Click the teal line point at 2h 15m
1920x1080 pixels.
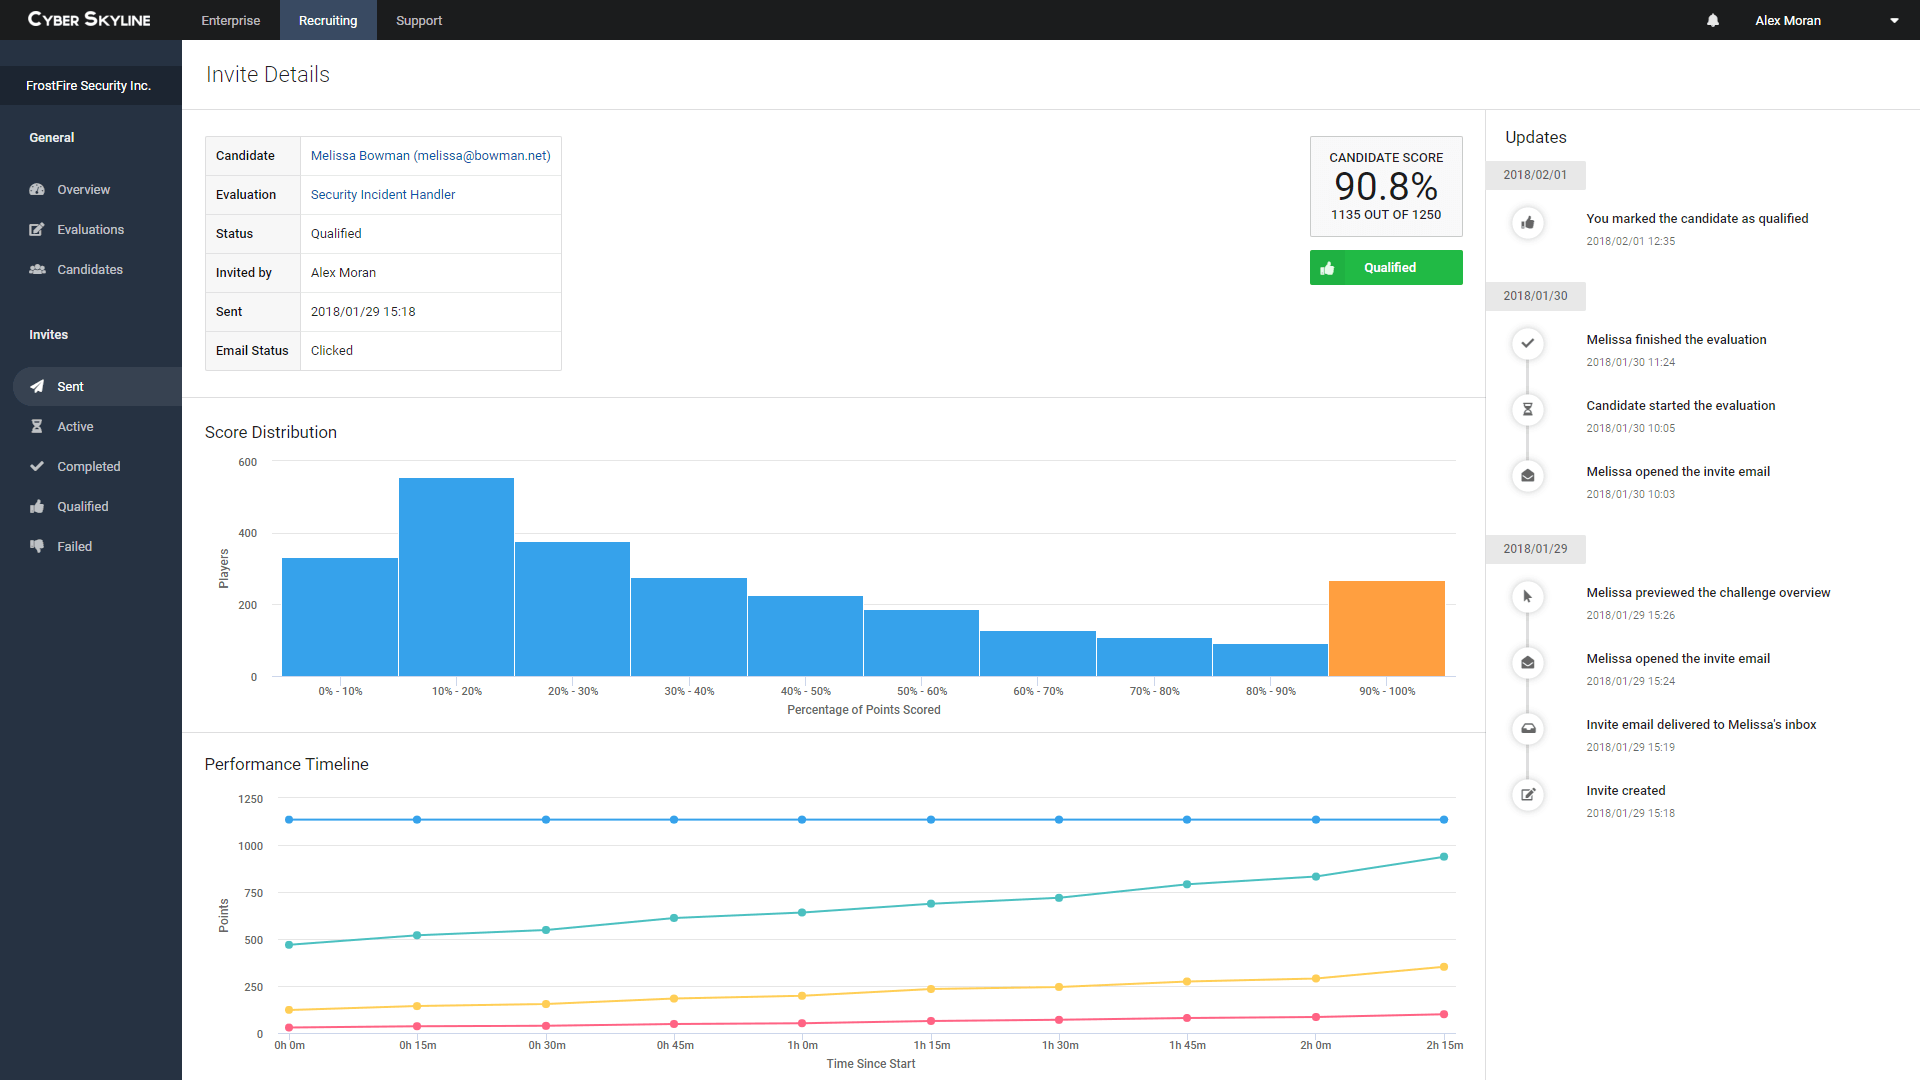(1443, 857)
